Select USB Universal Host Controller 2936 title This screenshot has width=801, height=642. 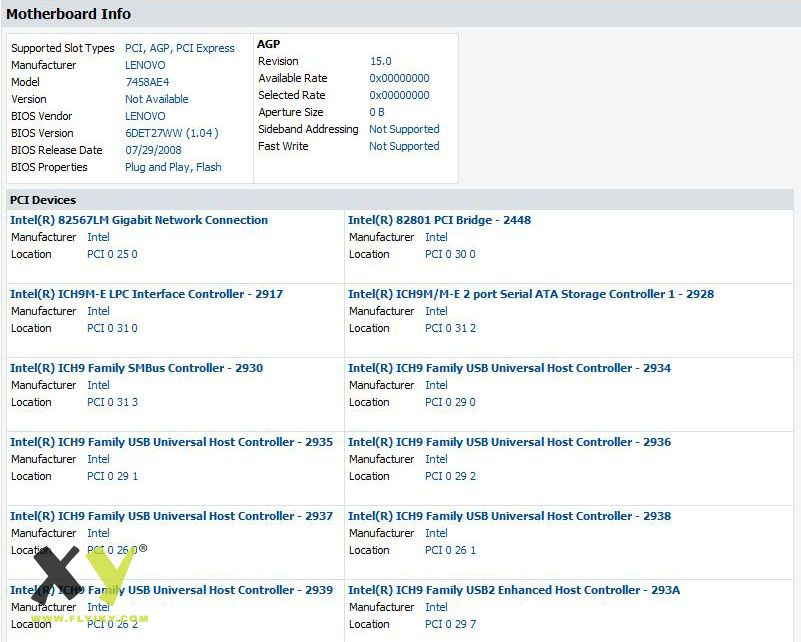pyautogui.click(x=509, y=442)
